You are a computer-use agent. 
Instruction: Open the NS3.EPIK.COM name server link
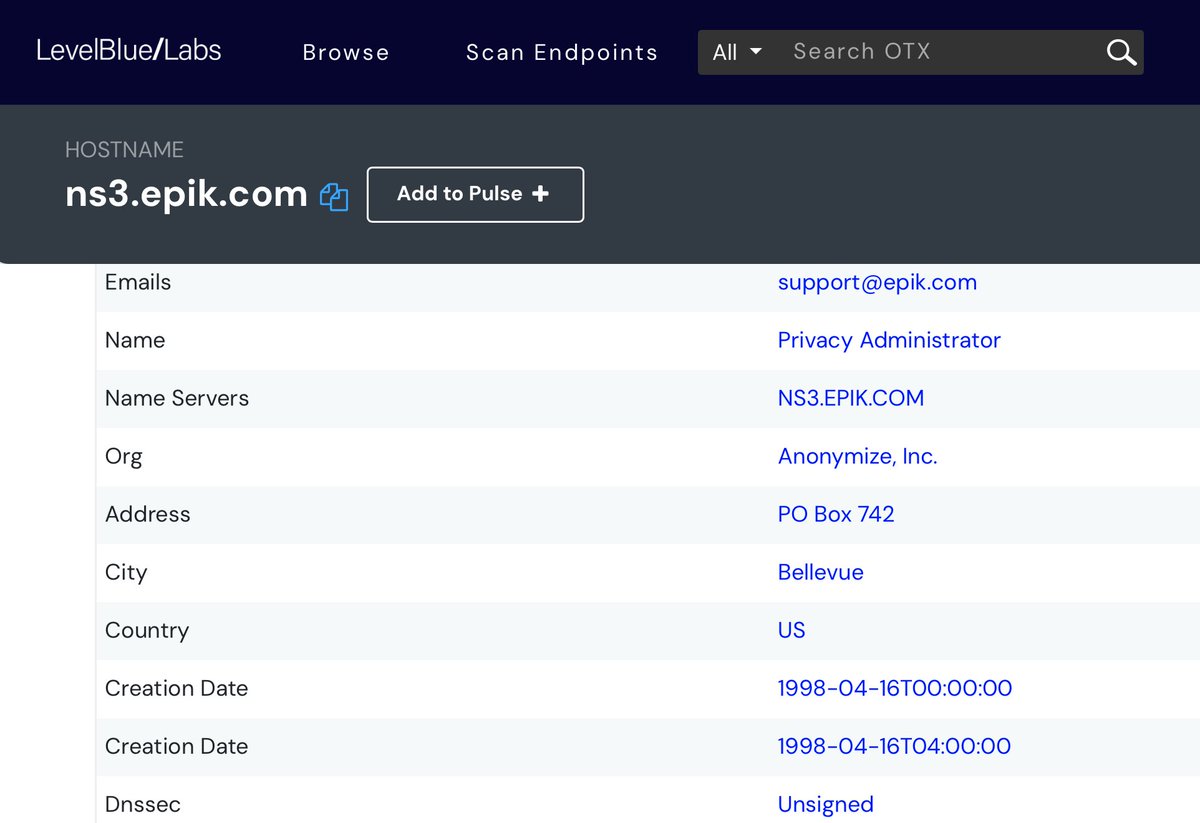coord(851,398)
